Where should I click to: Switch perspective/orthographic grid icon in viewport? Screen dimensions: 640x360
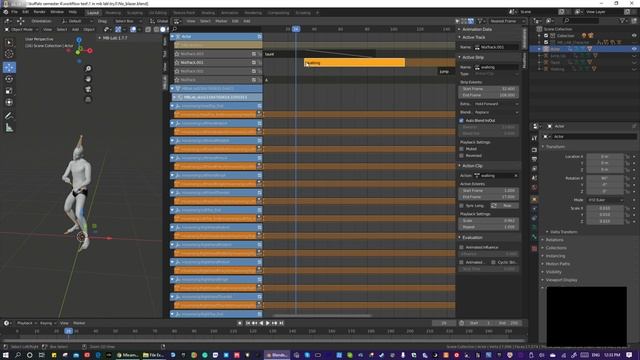click(x=88, y=99)
